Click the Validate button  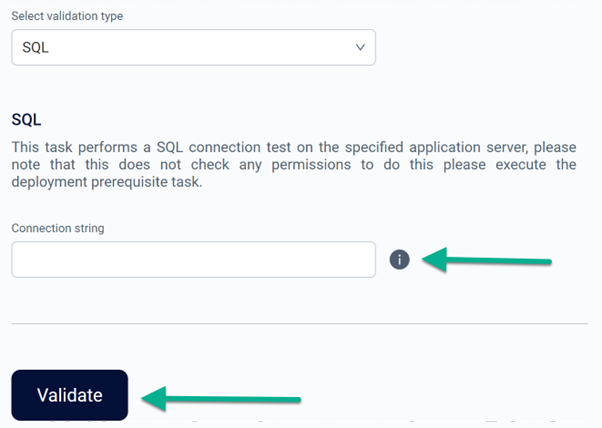(69, 395)
